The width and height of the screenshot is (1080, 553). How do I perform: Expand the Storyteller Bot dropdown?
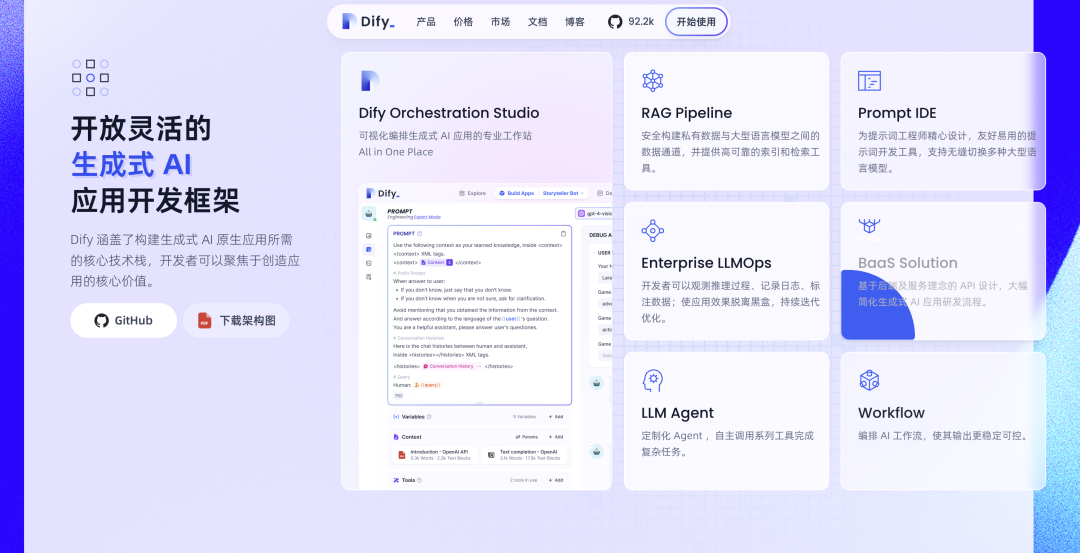pyautogui.click(x=563, y=194)
